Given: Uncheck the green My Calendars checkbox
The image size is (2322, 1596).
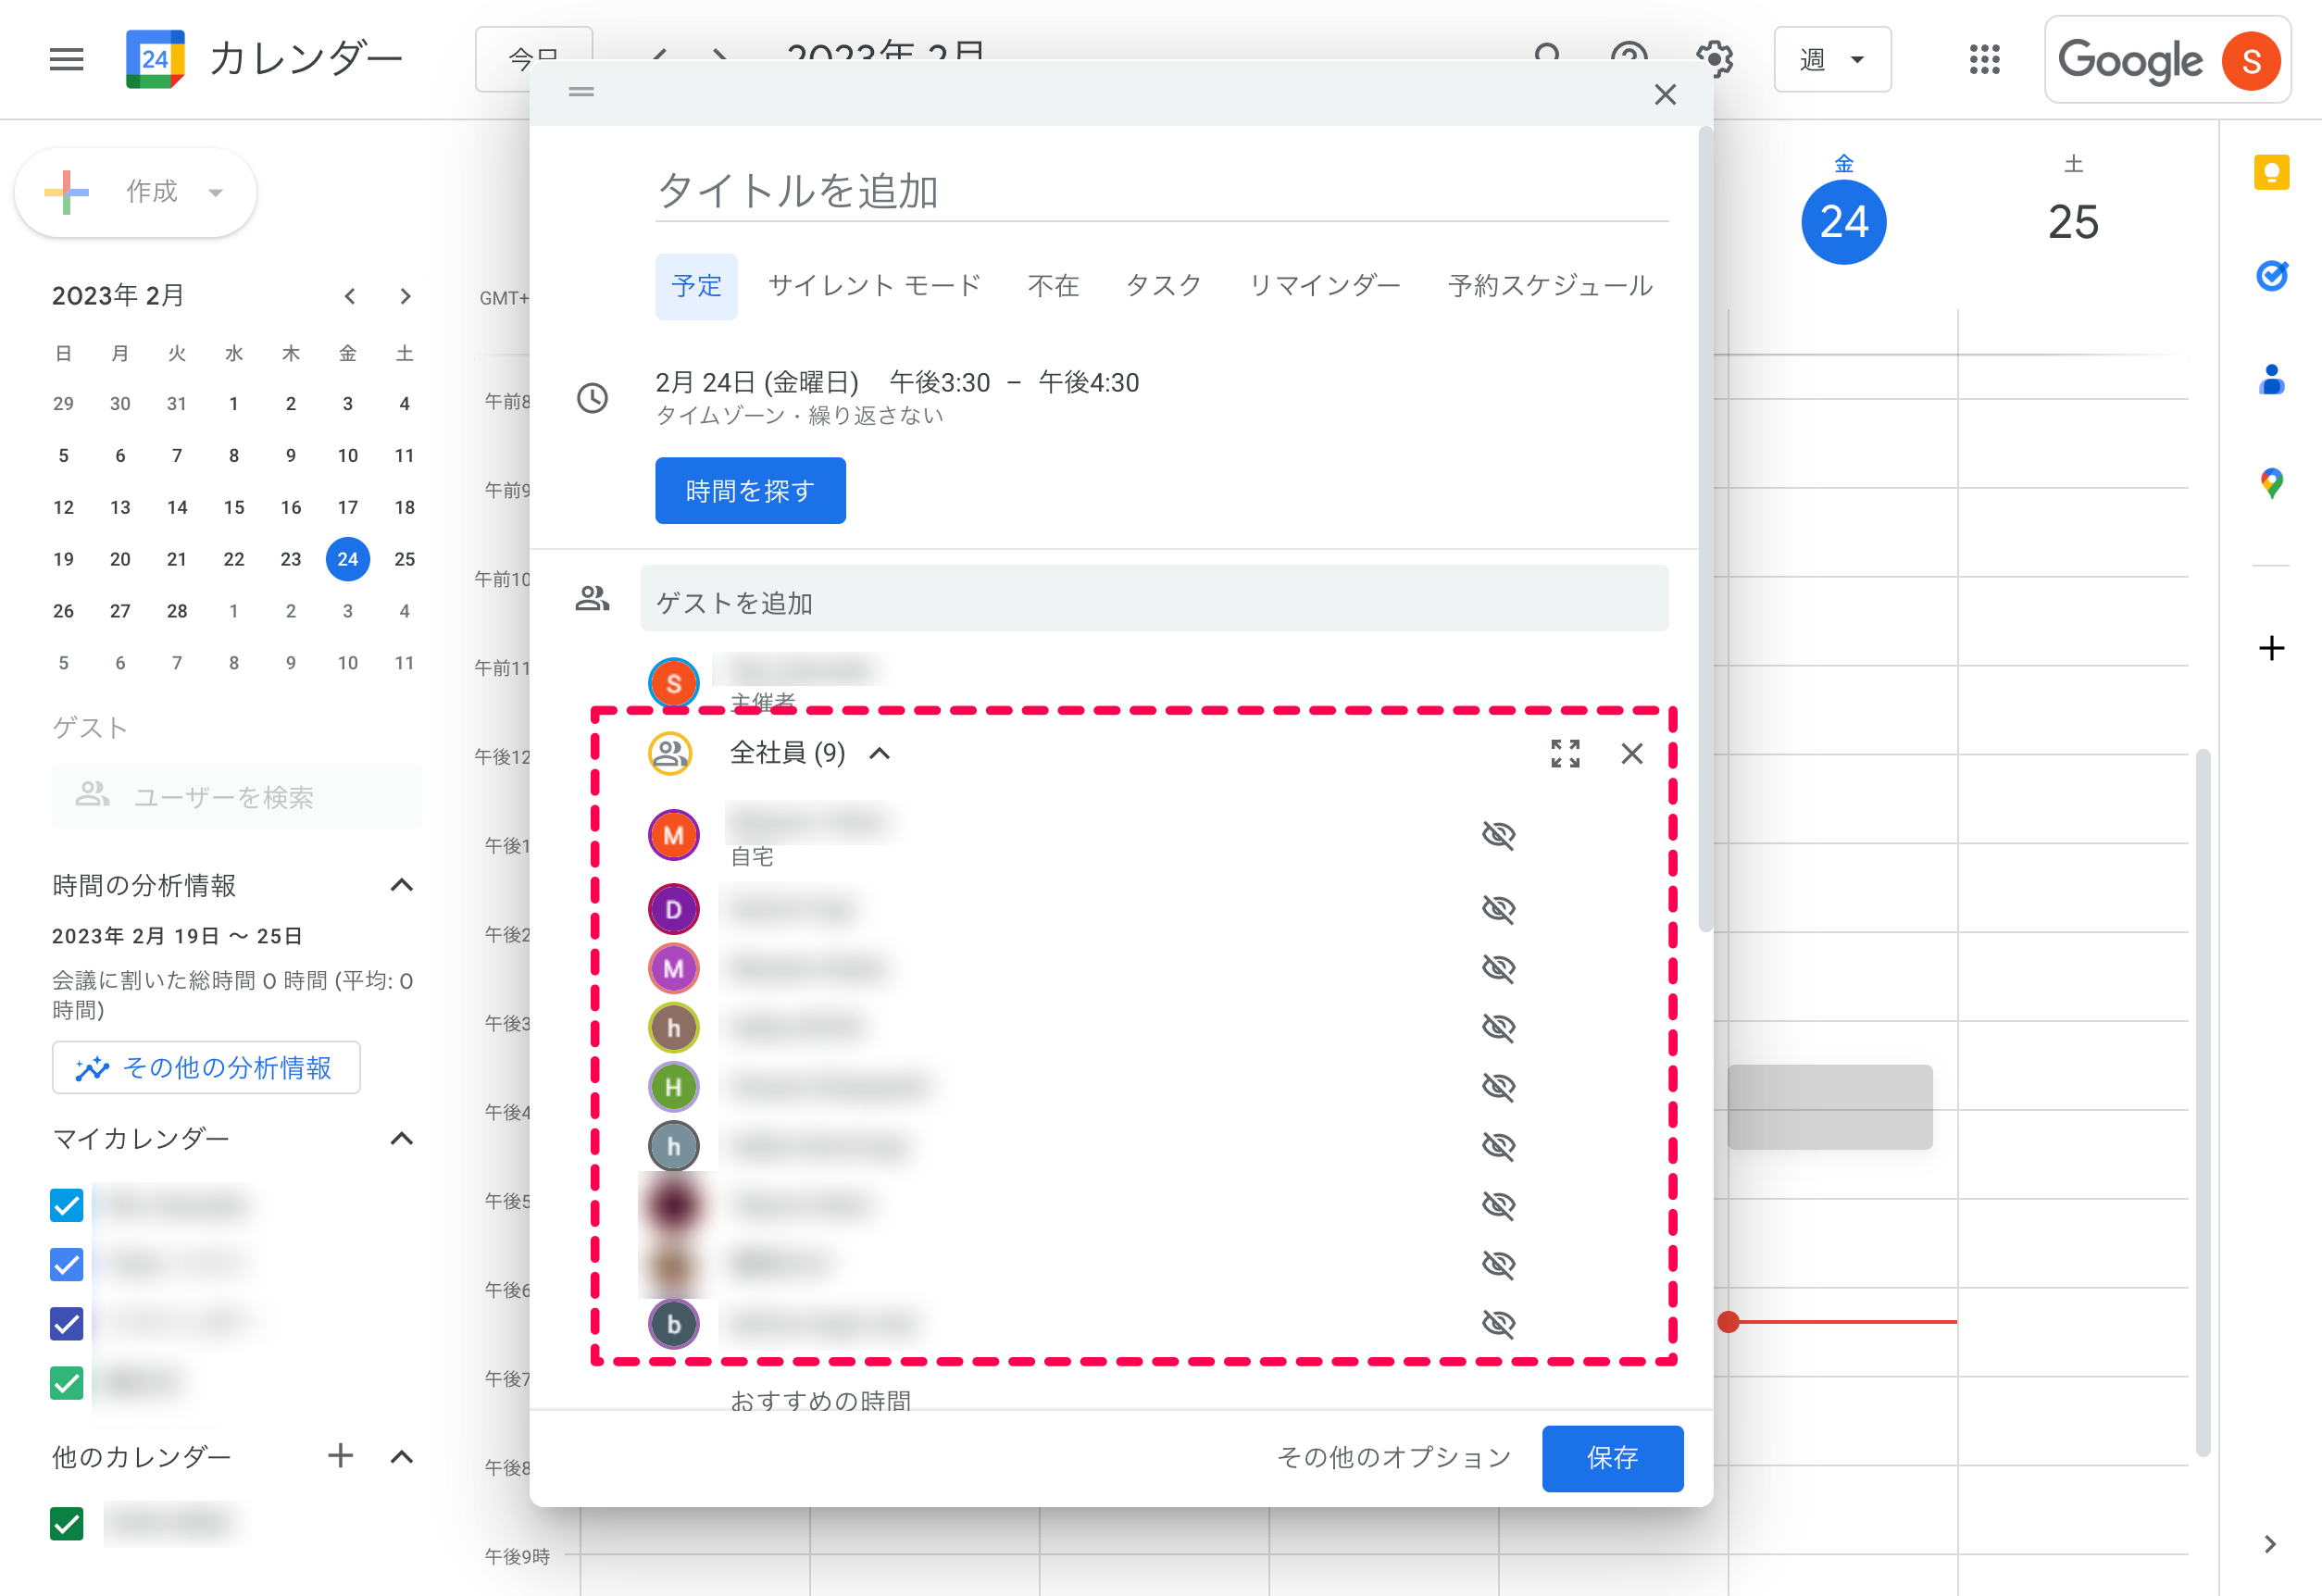Looking at the screenshot, I should coord(66,1384).
